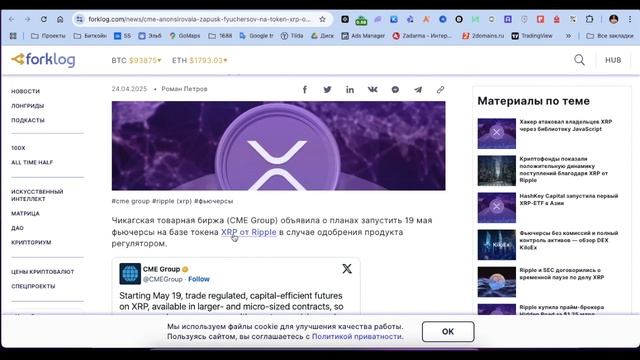Click the HUB button

tap(613, 60)
